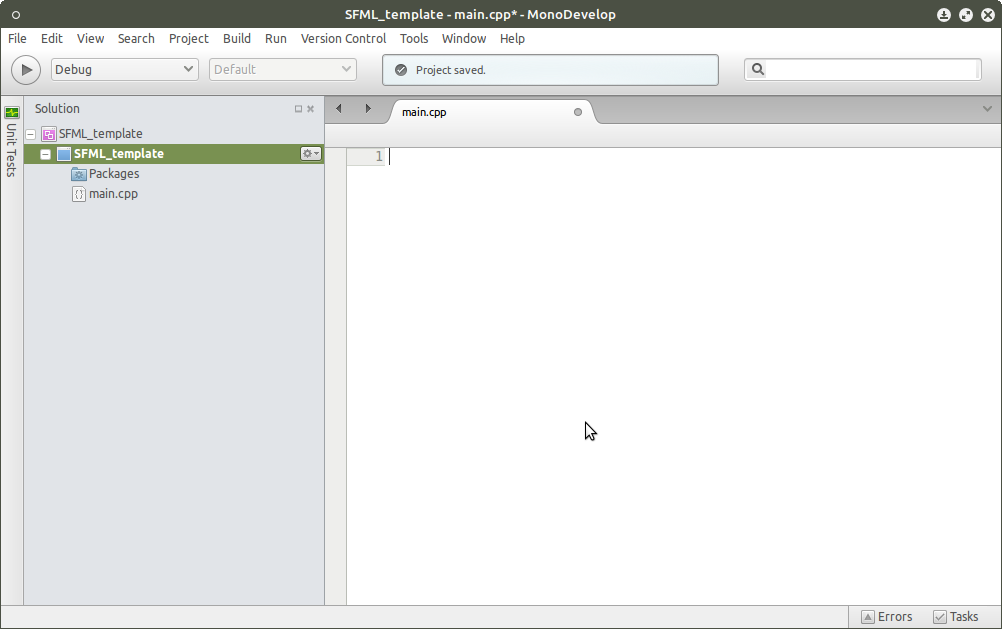Collapse the SFML_template solution node
This screenshot has height=629, width=1002.
click(x=30, y=133)
